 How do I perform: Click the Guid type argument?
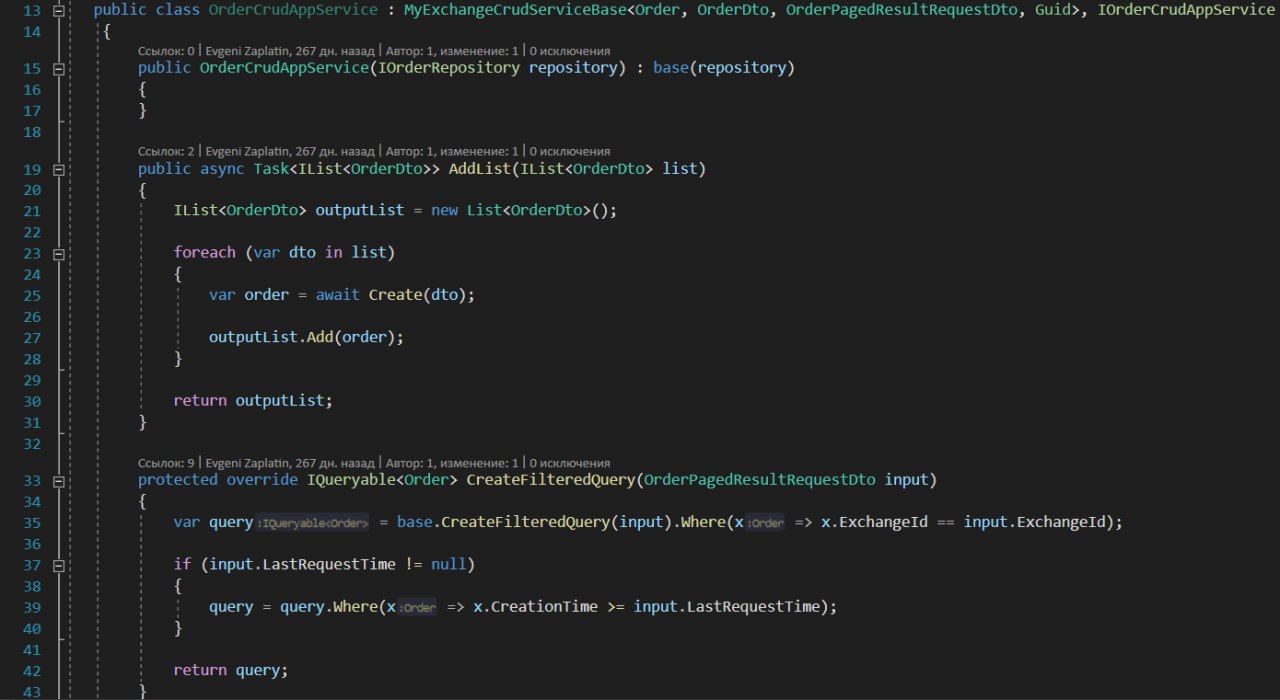pos(1053,11)
